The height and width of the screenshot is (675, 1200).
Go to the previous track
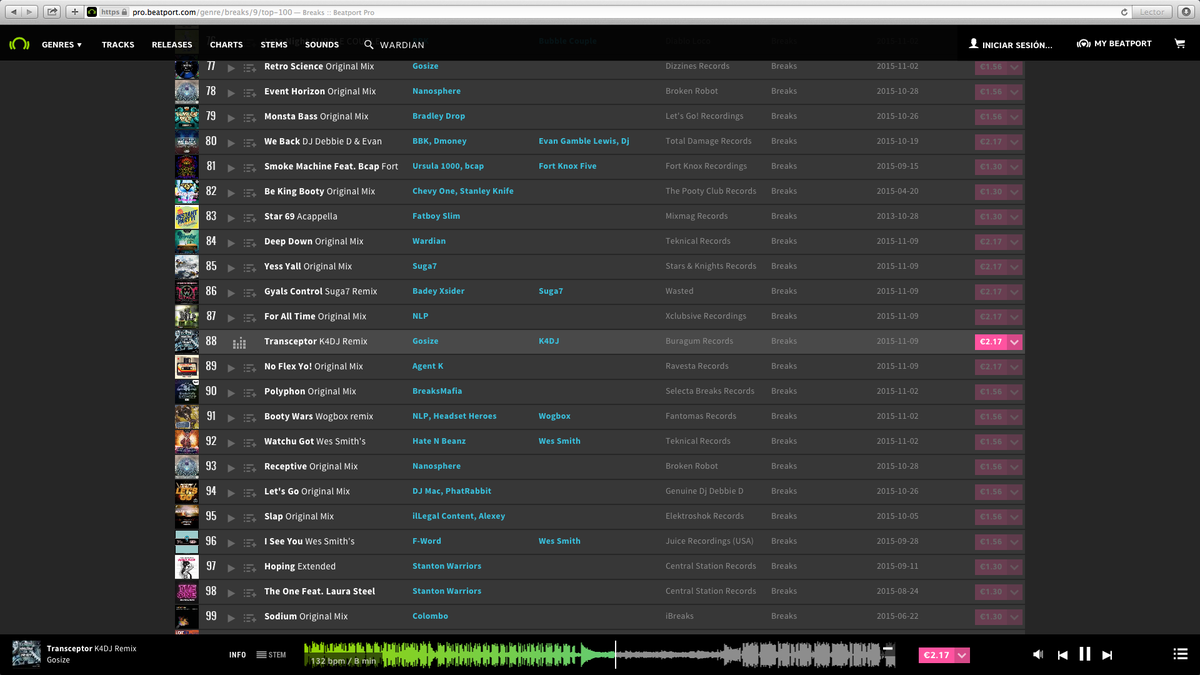(1062, 655)
